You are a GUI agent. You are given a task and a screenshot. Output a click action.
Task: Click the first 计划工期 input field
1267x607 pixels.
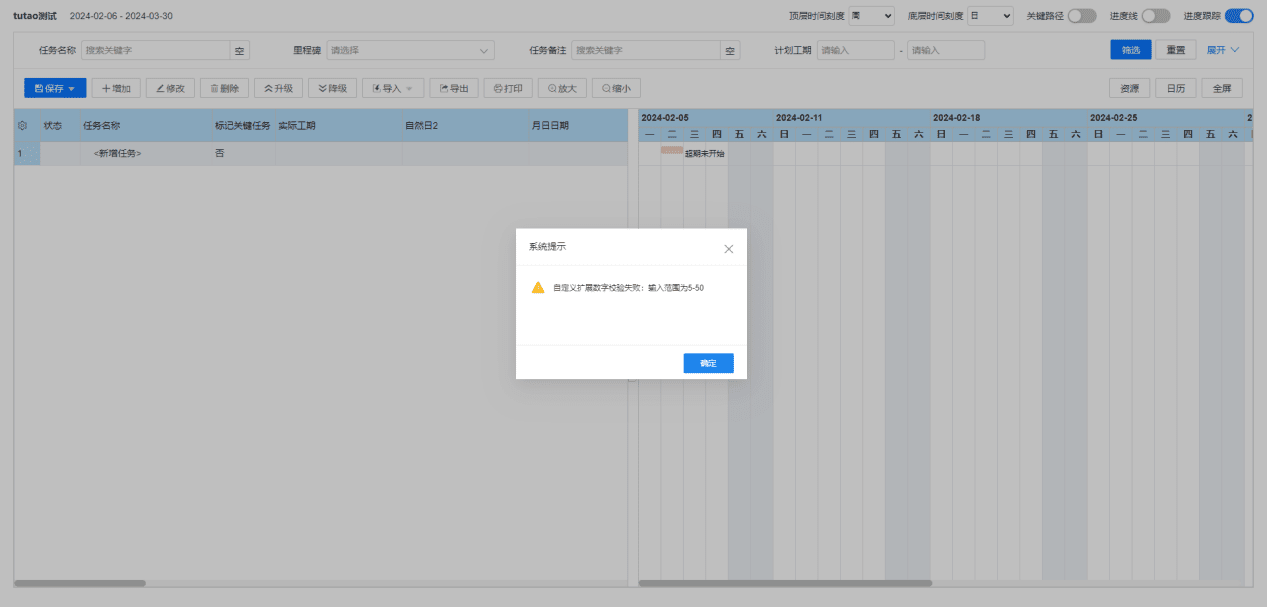[x=856, y=50]
